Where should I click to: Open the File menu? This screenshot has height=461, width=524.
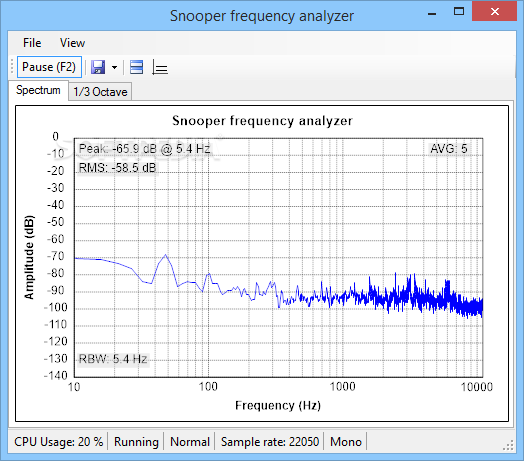[32, 43]
